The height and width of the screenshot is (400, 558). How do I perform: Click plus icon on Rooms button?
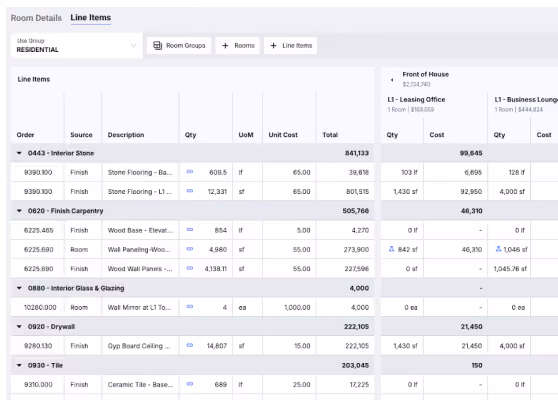[225, 46]
